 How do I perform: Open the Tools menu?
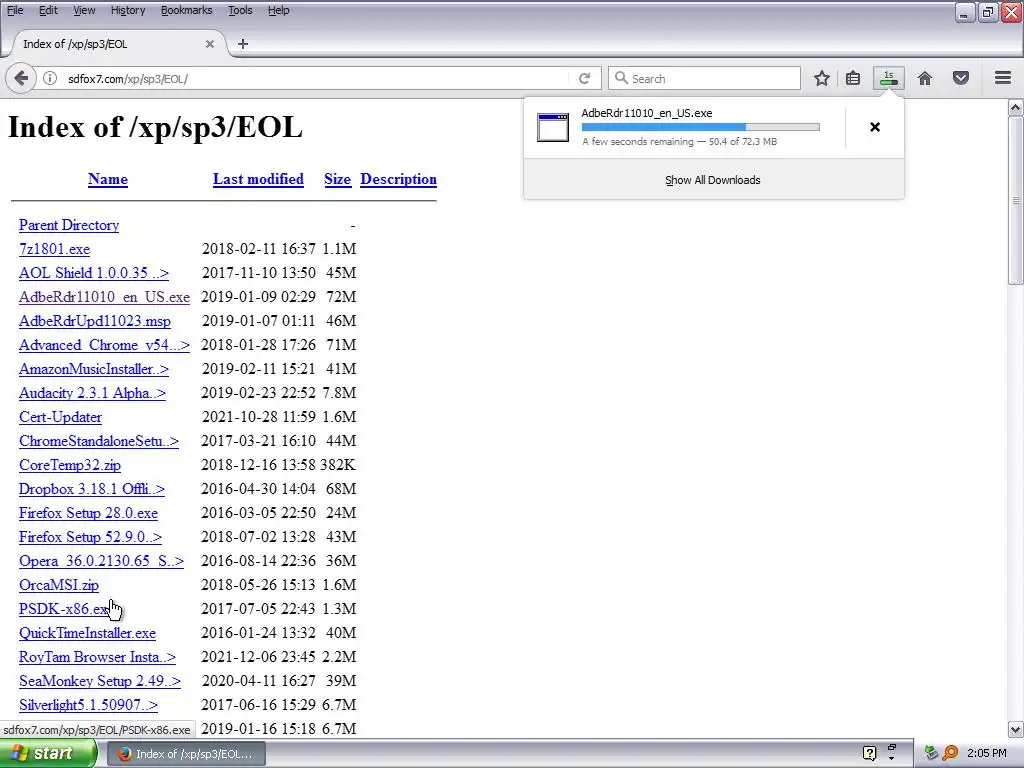[240, 10]
